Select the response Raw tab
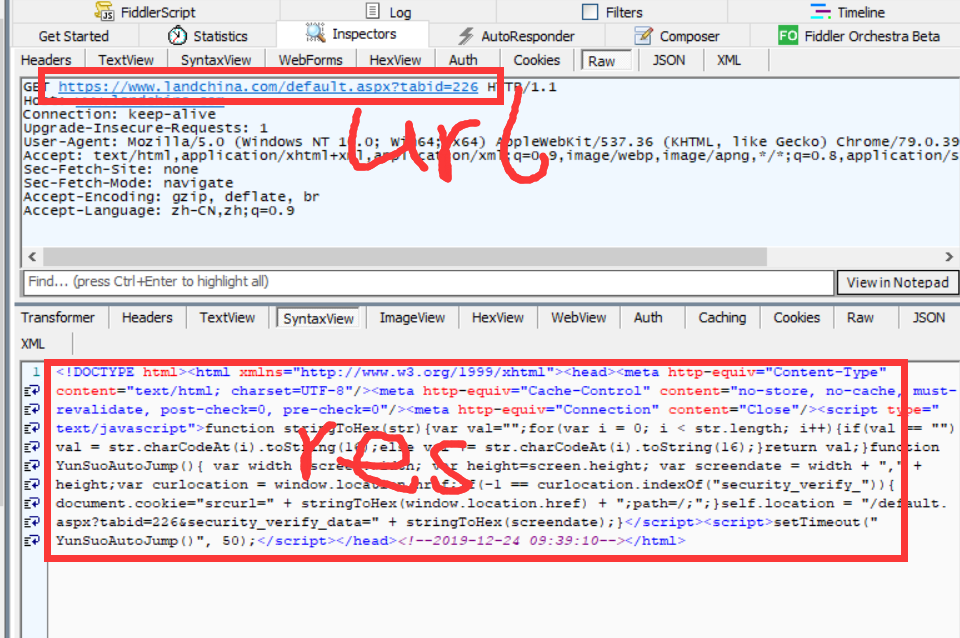The height and width of the screenshot is (638, 960). tap(860, 317)
